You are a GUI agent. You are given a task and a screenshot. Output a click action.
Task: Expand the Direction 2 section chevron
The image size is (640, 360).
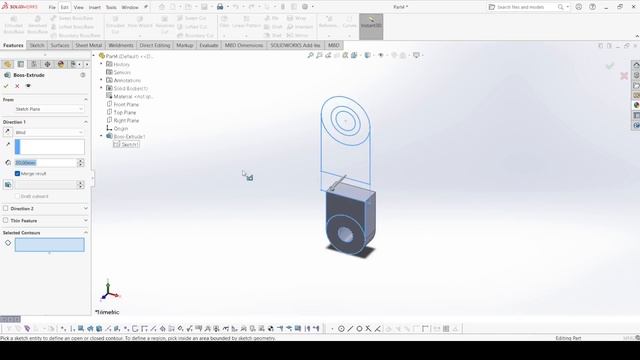(x=86, y=209)
